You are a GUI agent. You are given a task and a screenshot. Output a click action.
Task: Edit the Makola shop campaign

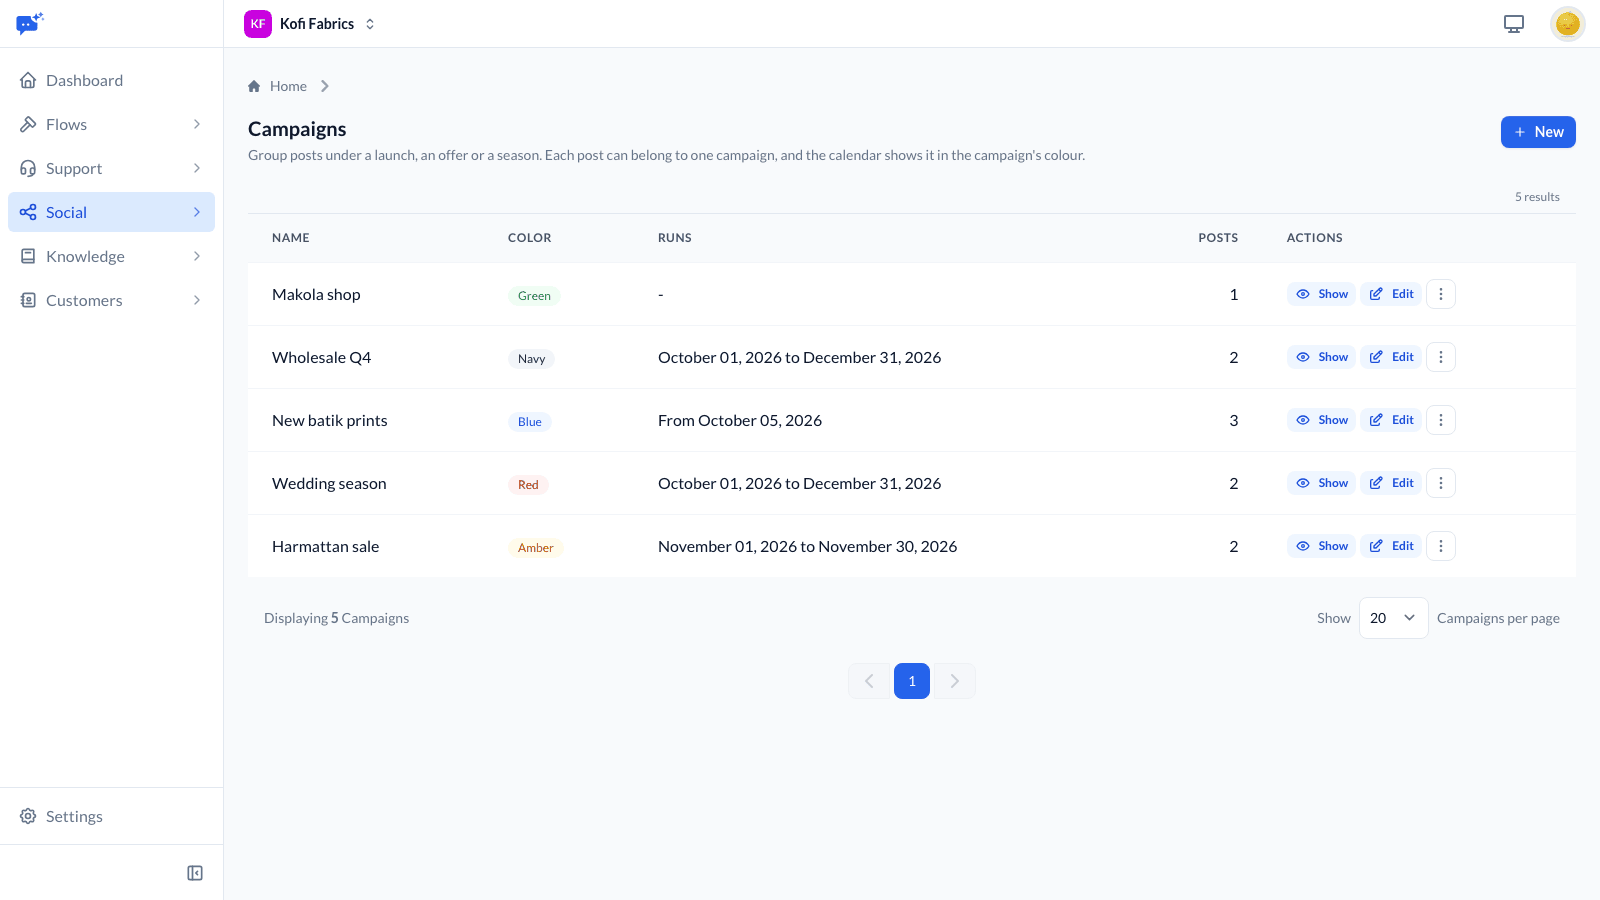point(1391,294)
